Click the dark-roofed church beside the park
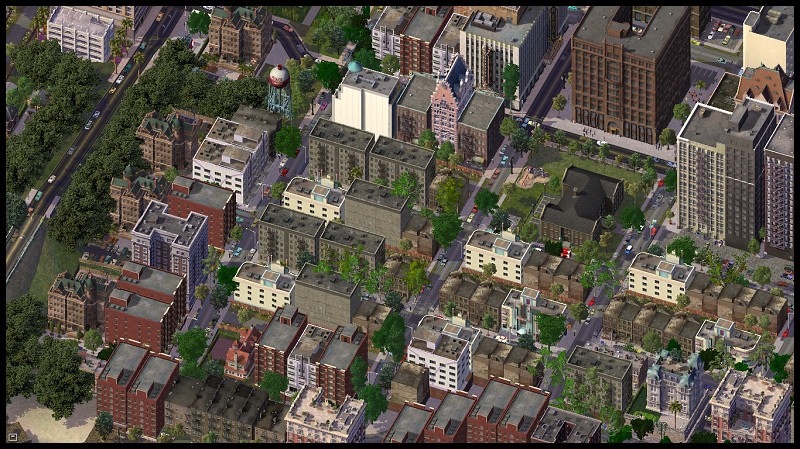The image size is (800, 449). (581, 205)
